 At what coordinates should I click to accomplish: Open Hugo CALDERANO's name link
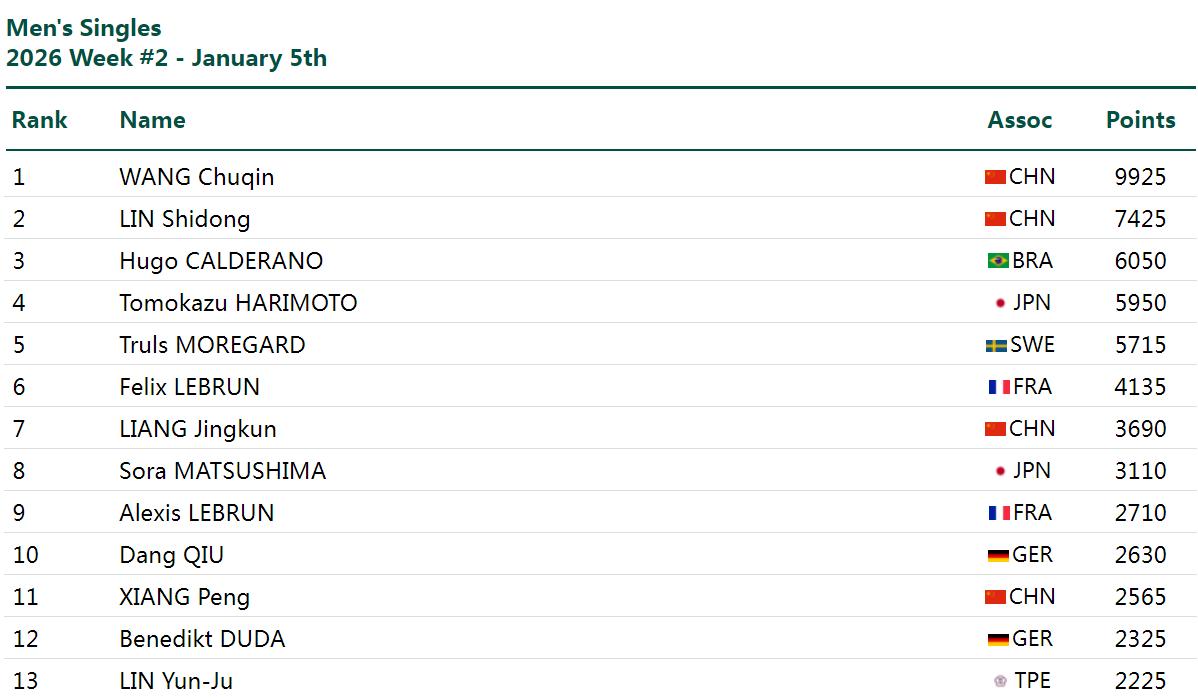[221, 261]
